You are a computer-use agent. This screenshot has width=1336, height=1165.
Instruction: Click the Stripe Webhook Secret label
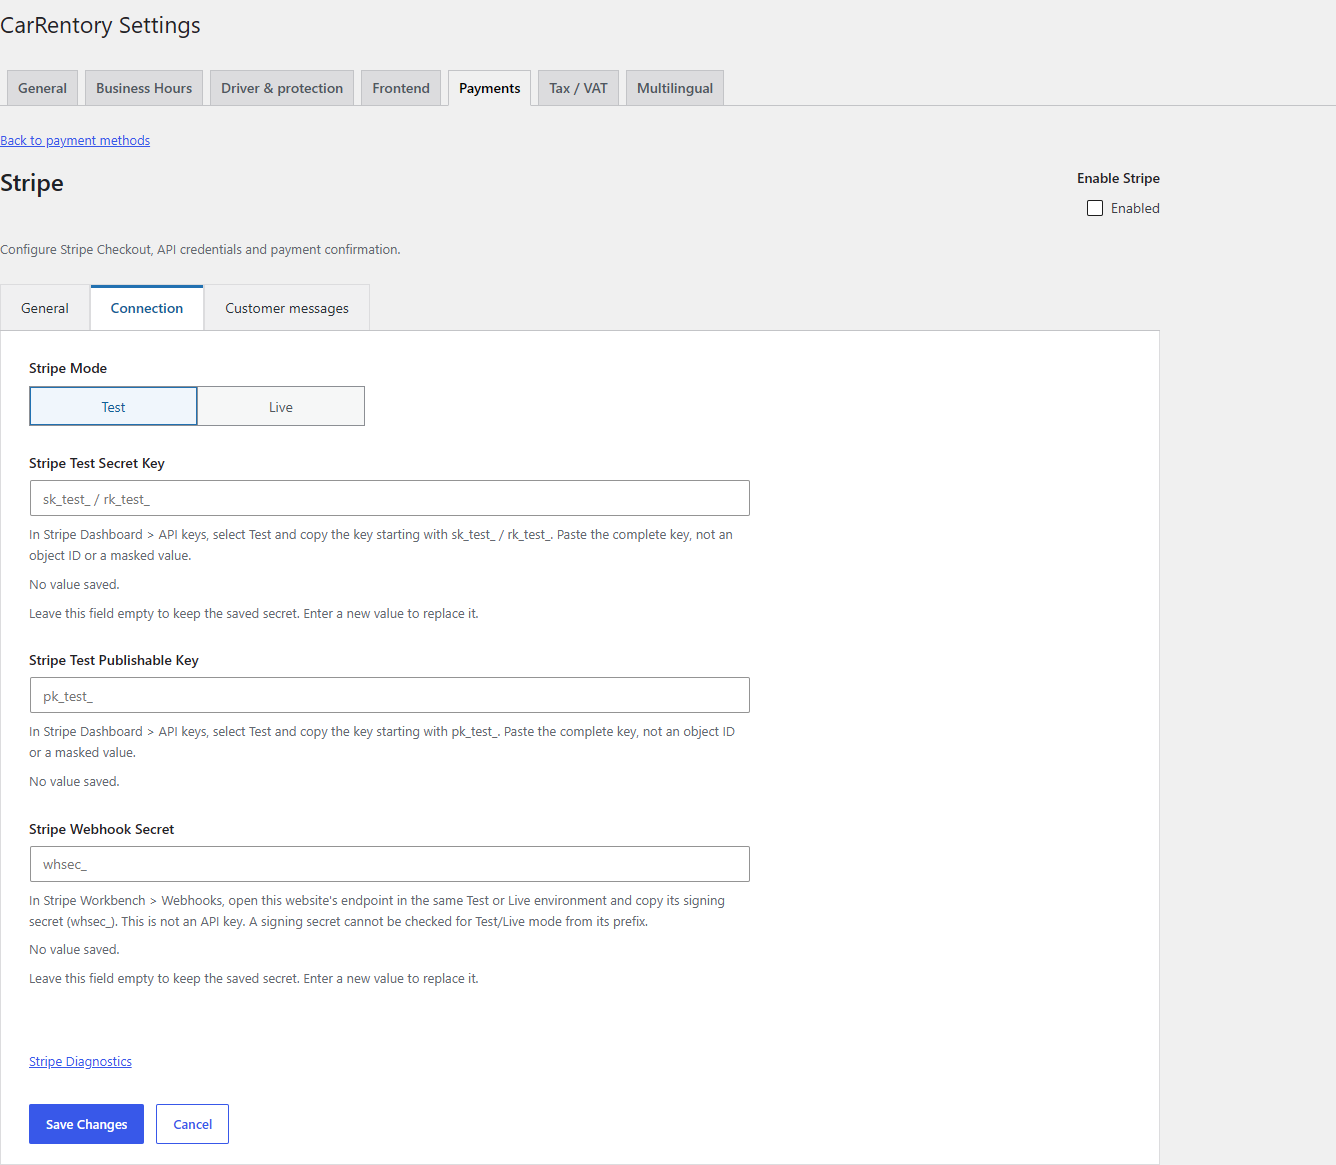102,829
